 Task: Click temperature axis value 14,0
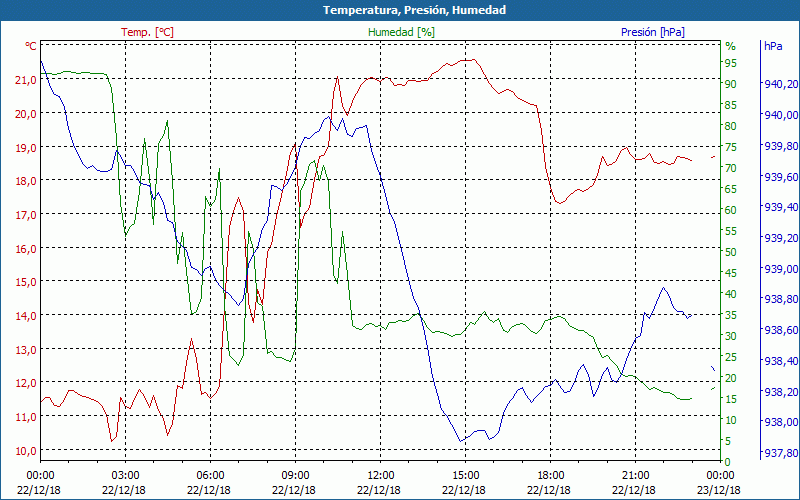26,316
